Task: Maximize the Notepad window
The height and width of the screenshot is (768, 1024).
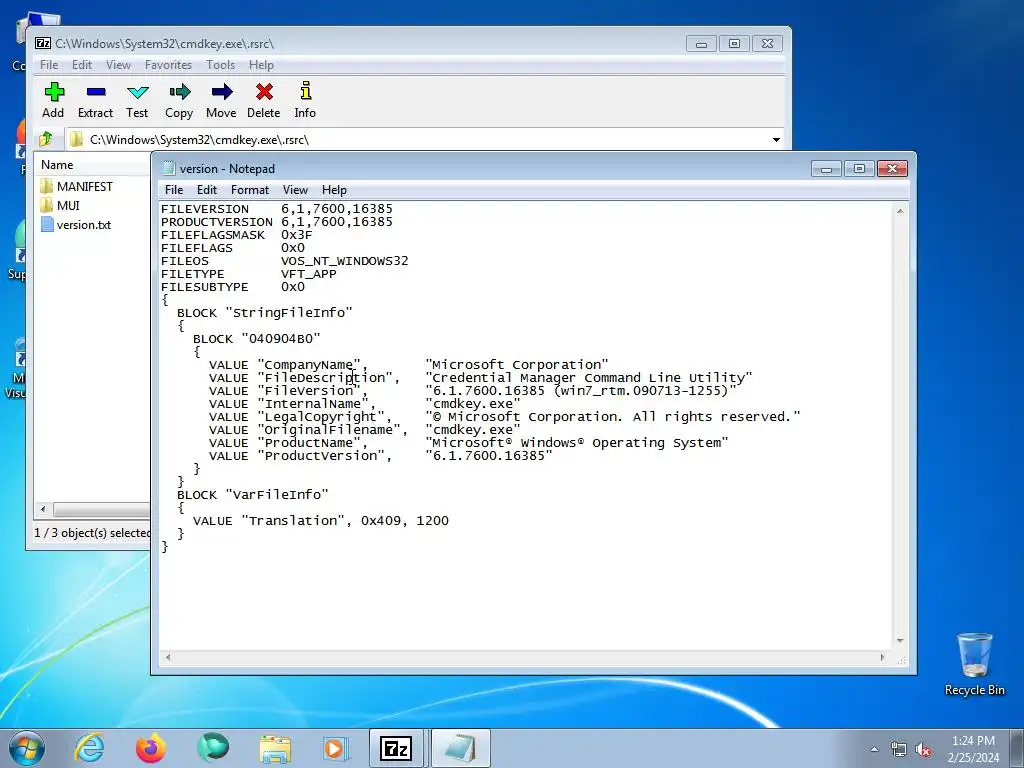Action: pyautogui.click(x=859, y=169)
